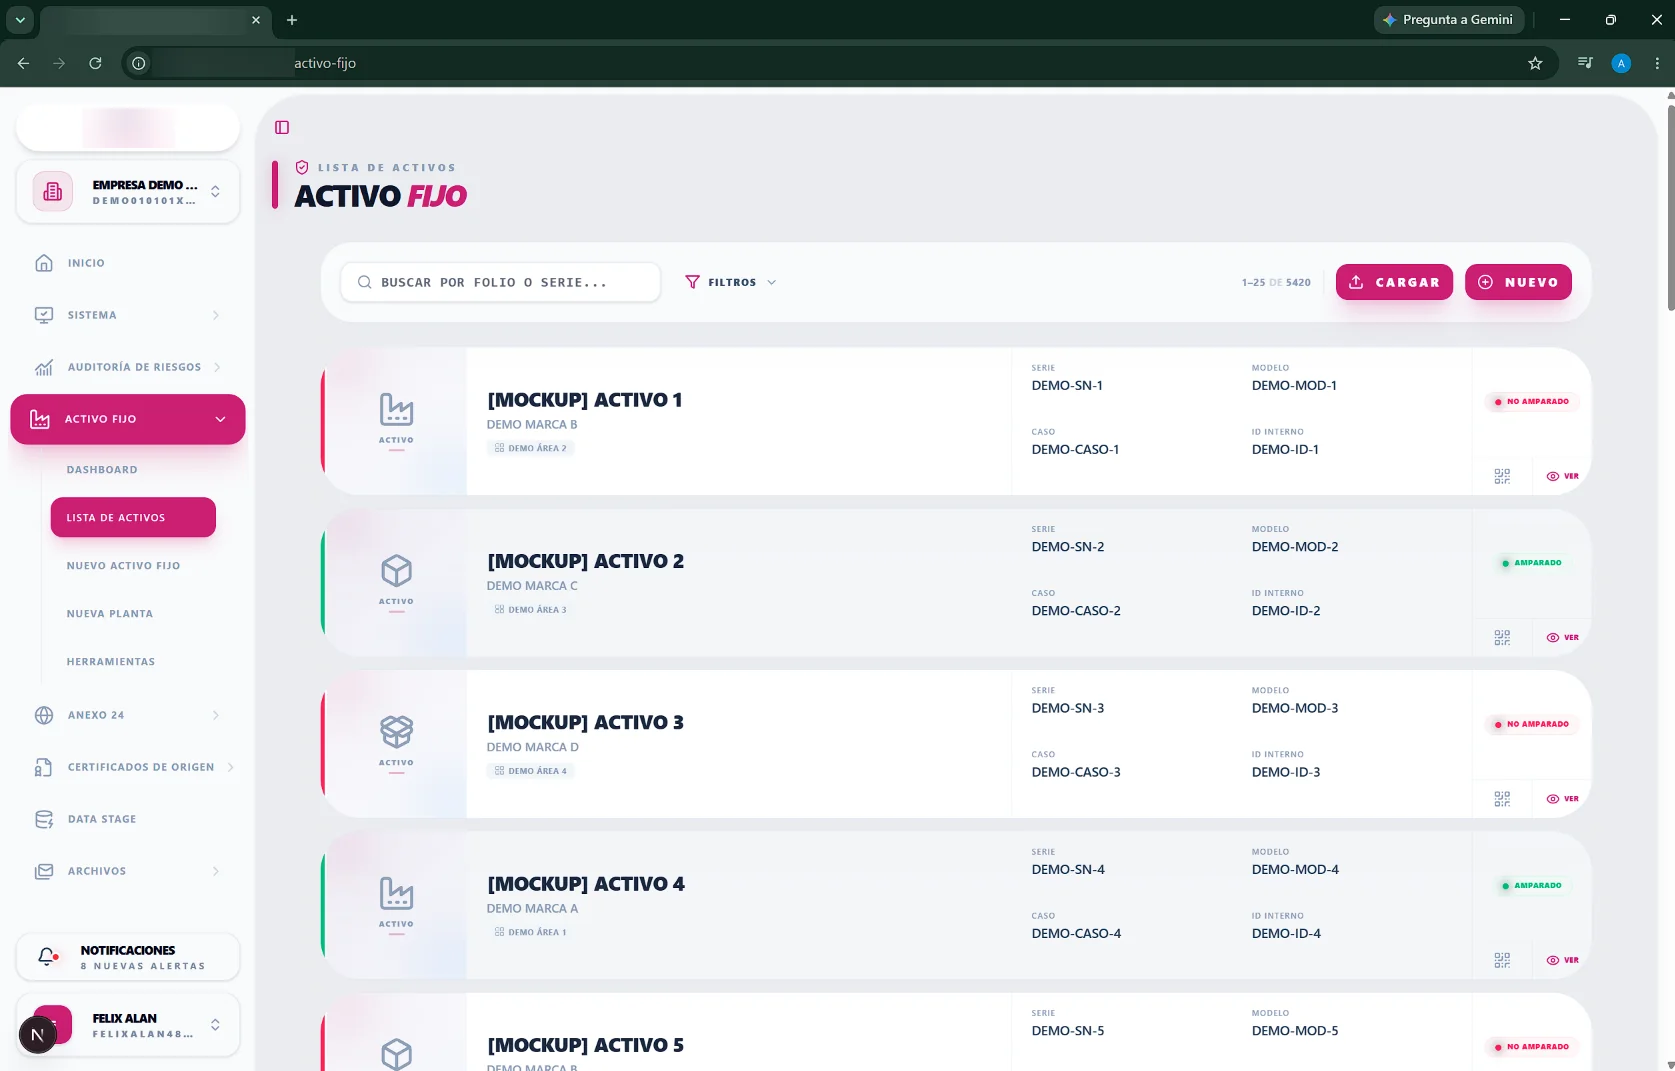Open the Filtros dropdown
The width and height of the screenshot is (1675, 1071).
coord(731,282)
